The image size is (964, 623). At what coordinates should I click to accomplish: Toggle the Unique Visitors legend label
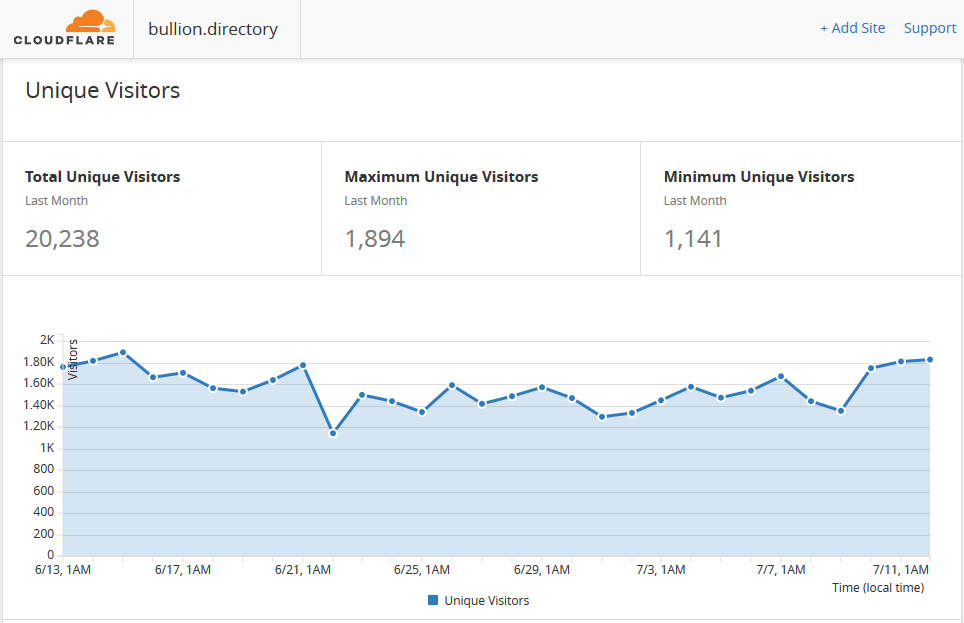click(x=487, y=600)
